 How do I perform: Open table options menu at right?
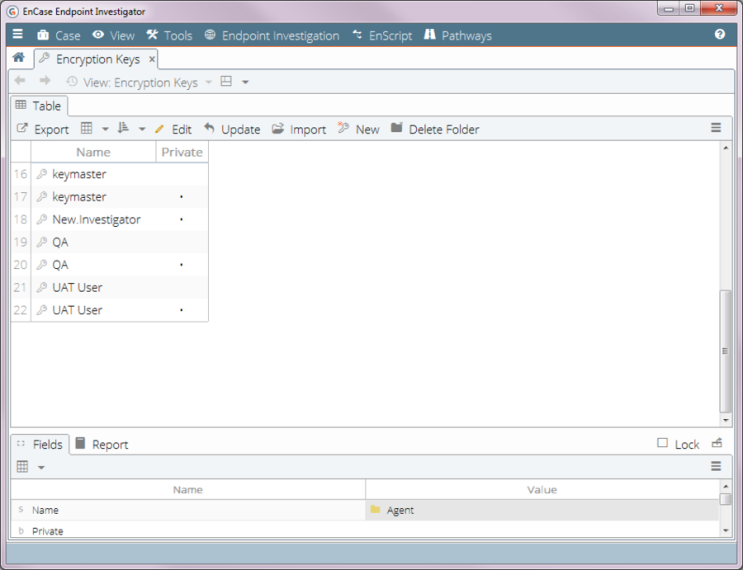716,128
